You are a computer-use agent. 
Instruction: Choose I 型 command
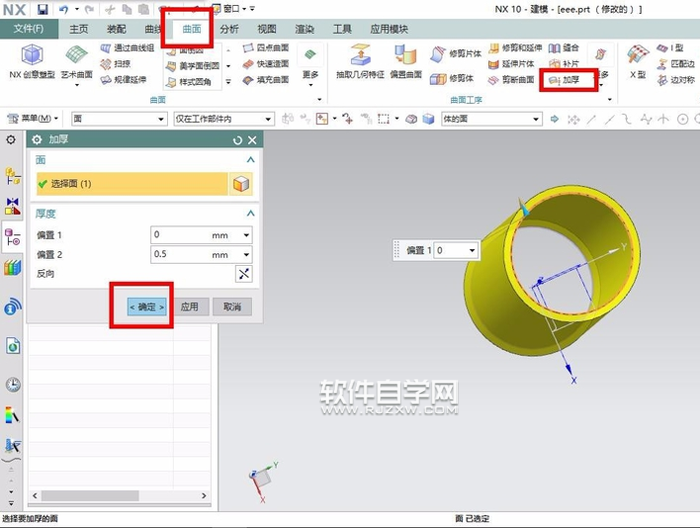(x=670, y=48)
